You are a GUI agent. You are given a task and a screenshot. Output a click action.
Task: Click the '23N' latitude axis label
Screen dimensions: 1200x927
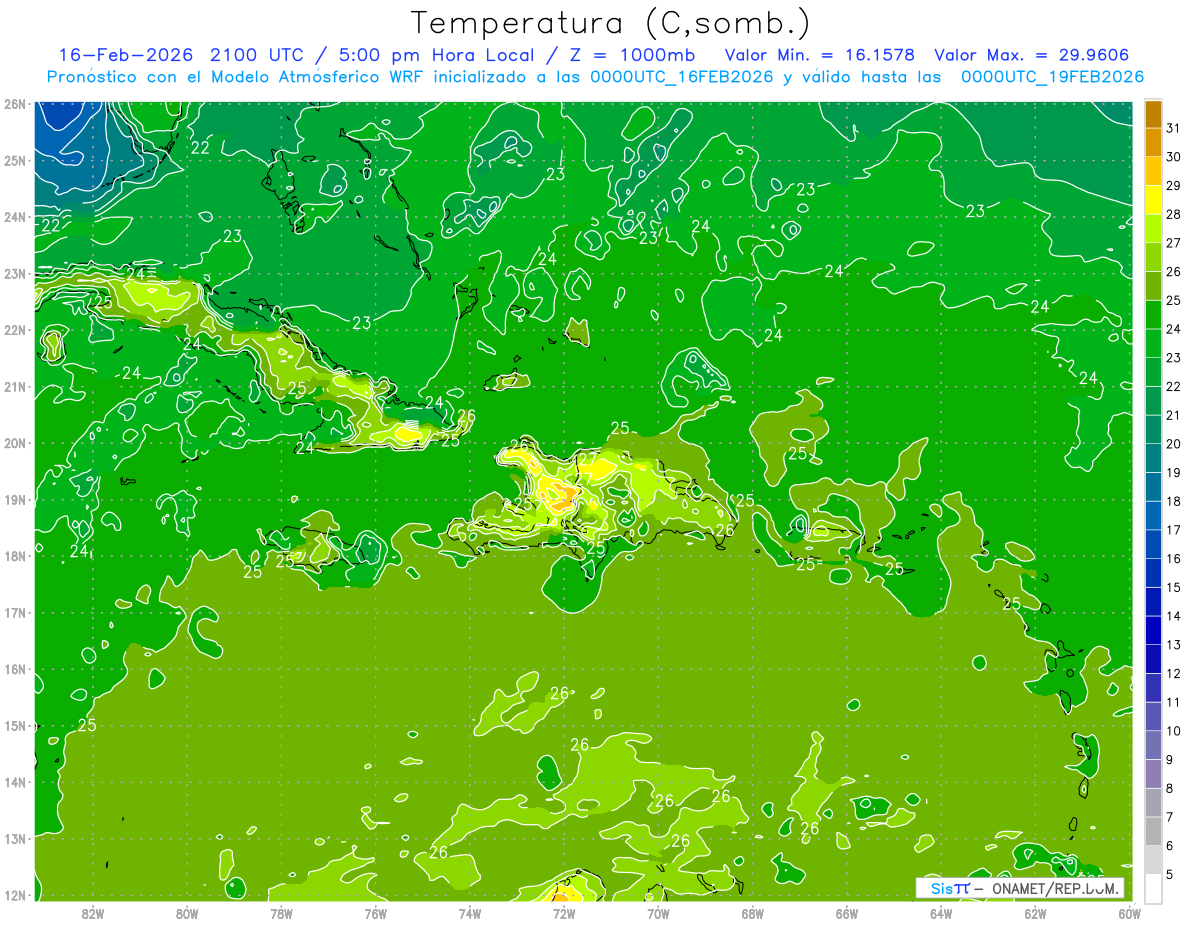(14, 273)
